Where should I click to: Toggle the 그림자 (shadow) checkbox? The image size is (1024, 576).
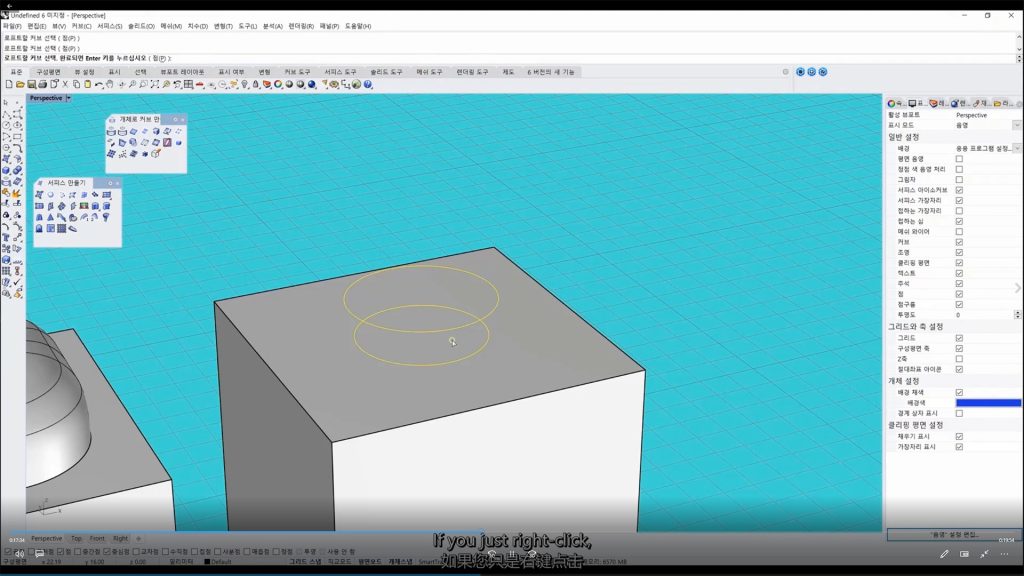(959, 180)
